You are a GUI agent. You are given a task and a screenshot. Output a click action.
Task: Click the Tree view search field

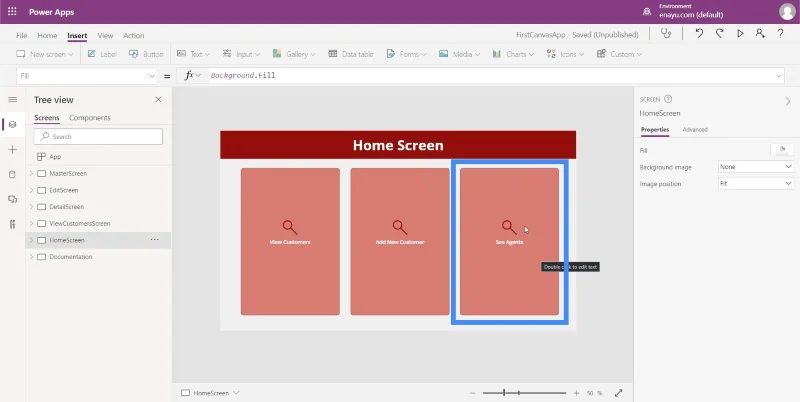point(98,137)
